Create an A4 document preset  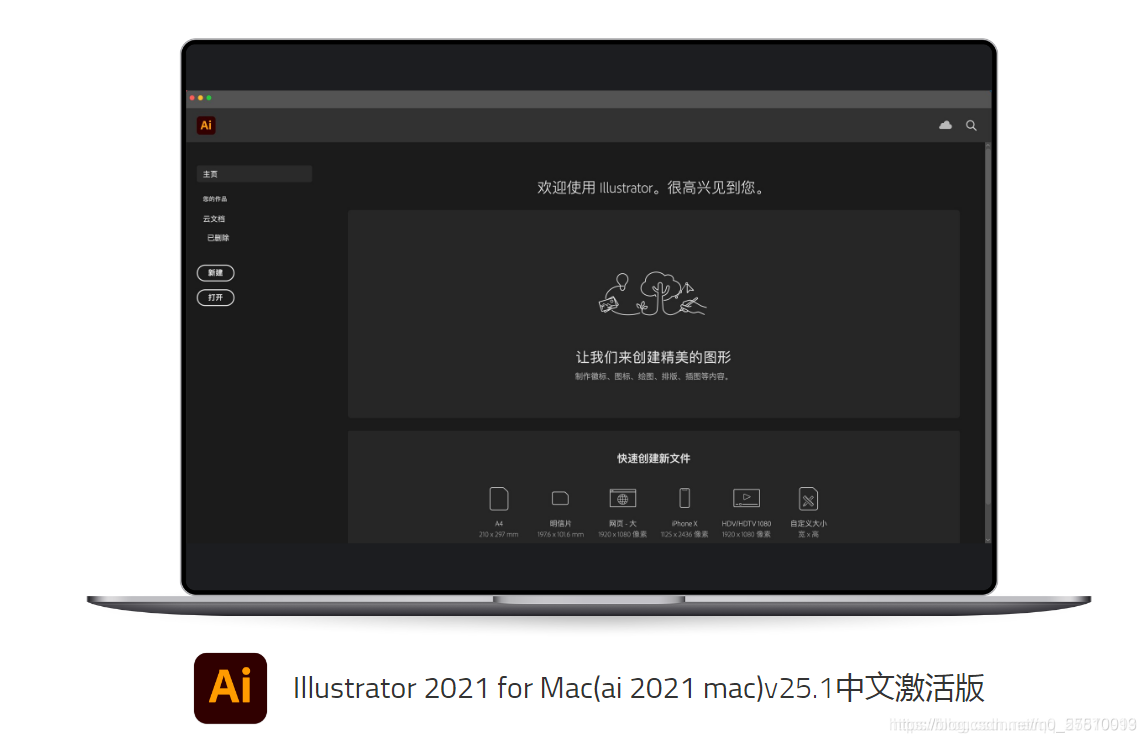(498, 512)
